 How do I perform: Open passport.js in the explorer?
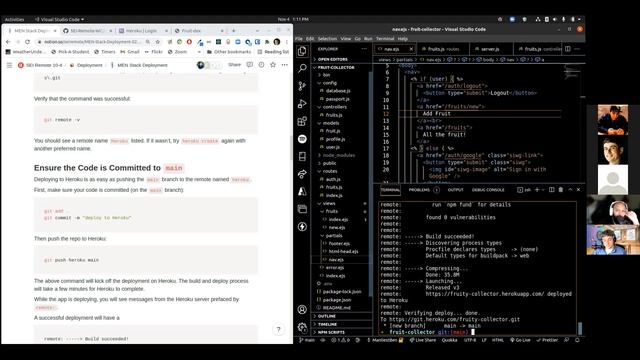pyautogui.click(x=337, y=99)
